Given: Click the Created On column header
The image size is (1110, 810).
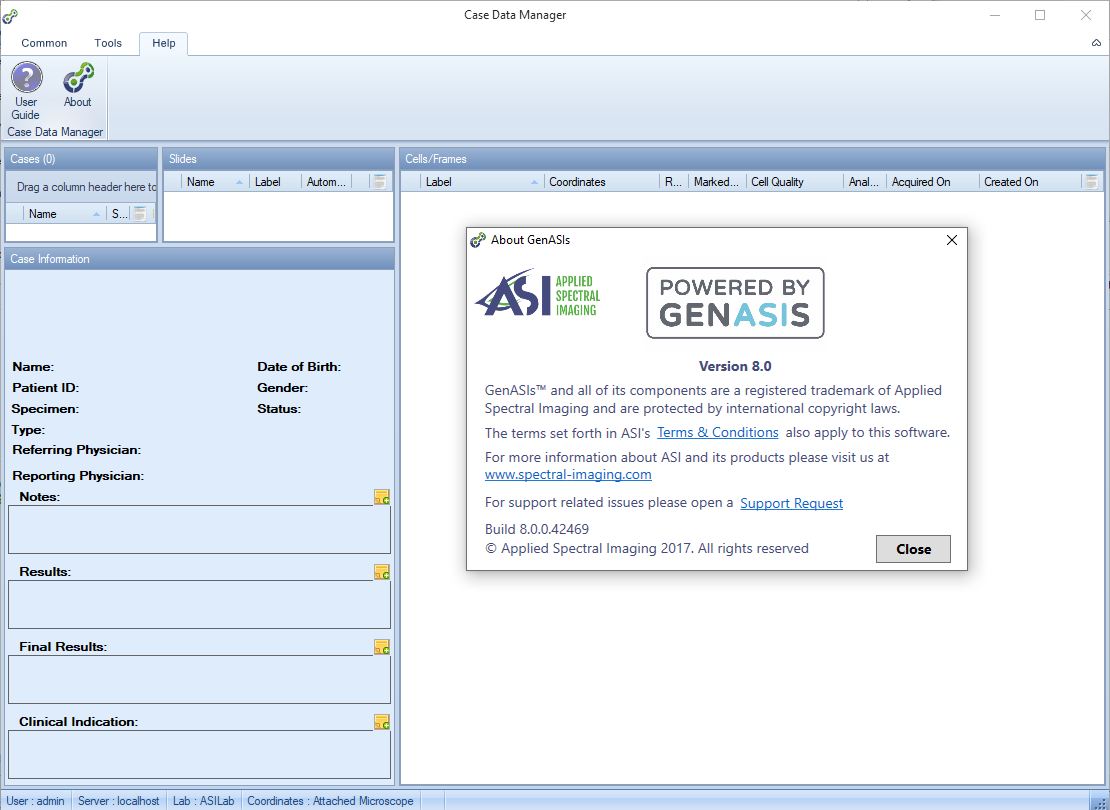Looking at the screenshot, I should [x=1030, y=182].
